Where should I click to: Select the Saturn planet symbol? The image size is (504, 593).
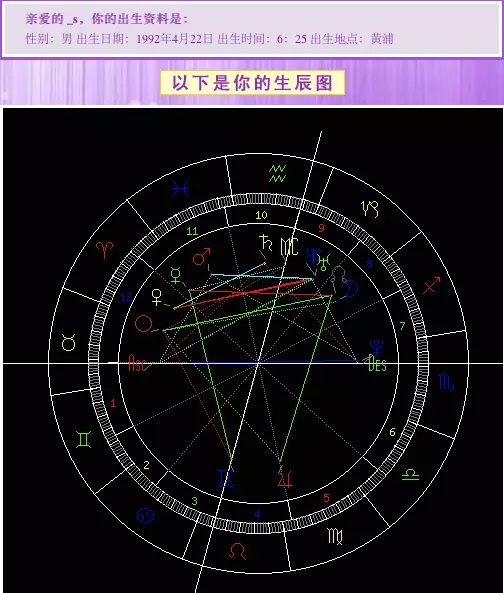(x=266, y=243)
